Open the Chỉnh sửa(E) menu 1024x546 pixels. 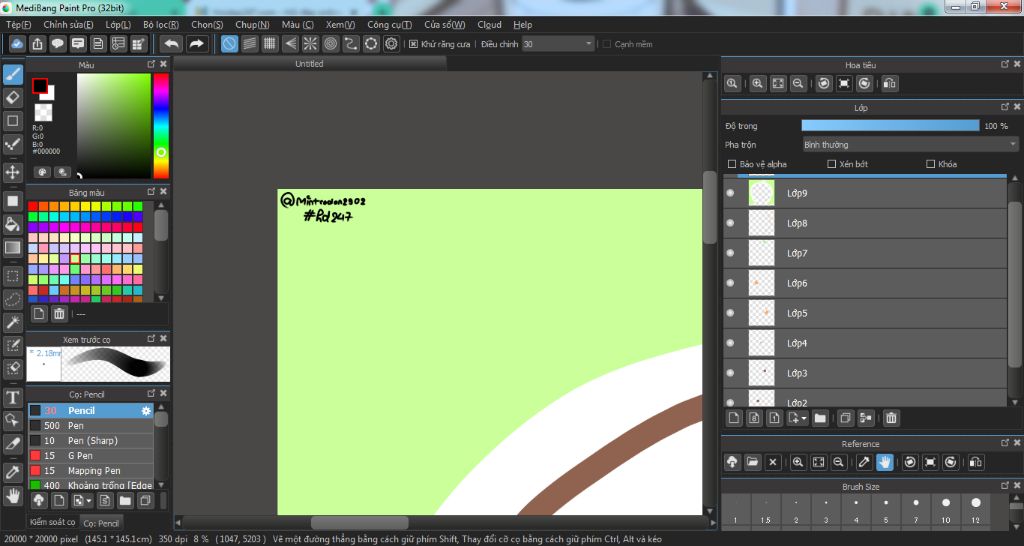pos(68,25)
